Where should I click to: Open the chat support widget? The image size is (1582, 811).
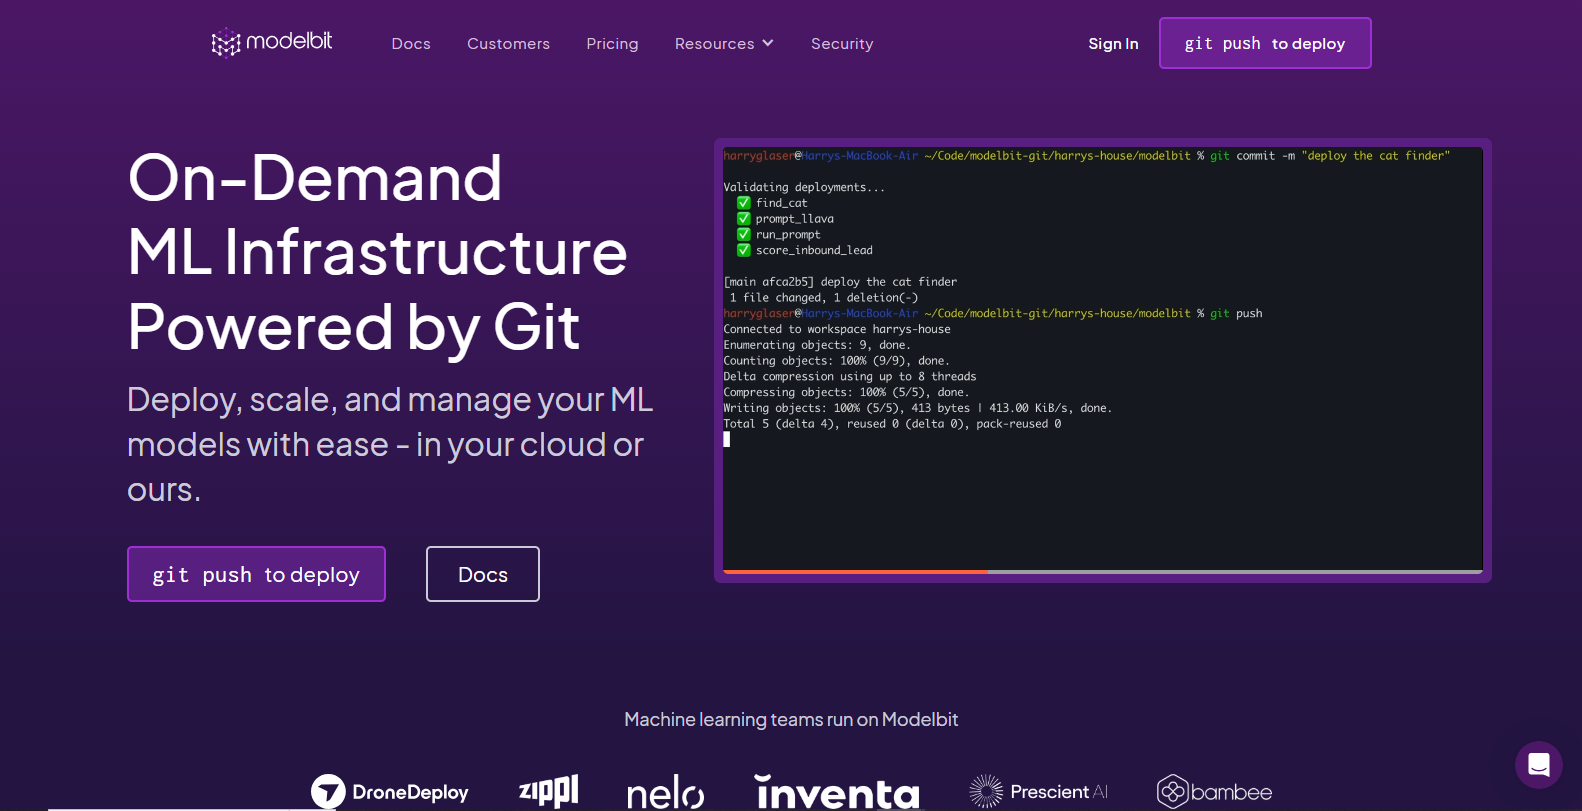coord(1539,765)
